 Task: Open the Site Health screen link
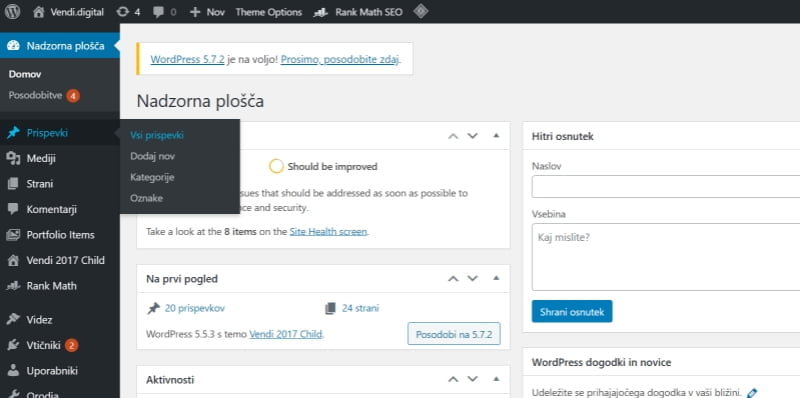[x=328, y=232]
